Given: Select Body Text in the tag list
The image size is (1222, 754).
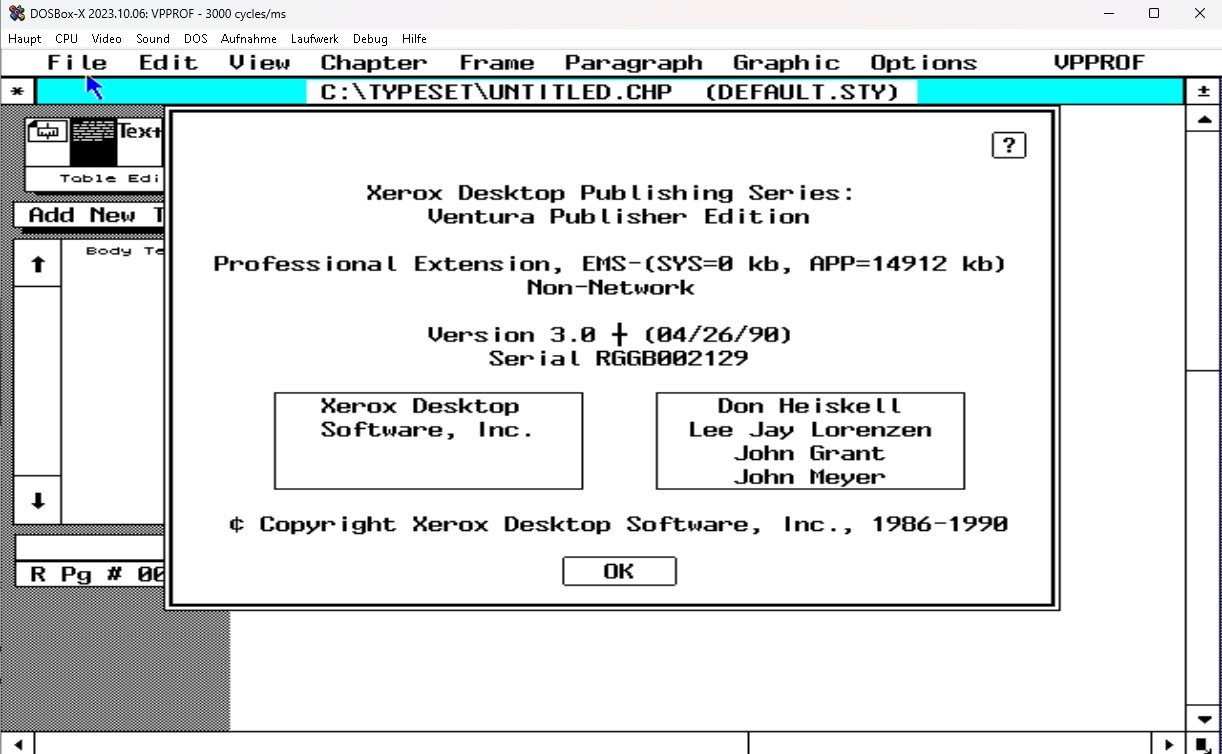Looking at the screenshot, I should click(123, 251).
